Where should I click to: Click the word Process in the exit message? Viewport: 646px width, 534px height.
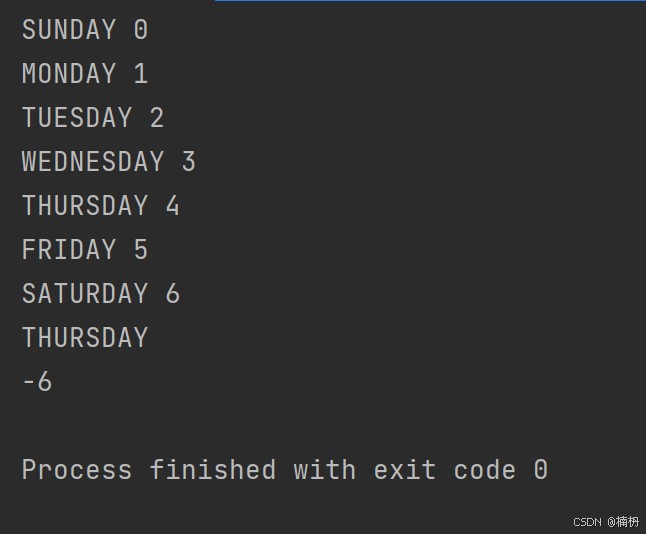coord(76,470)
